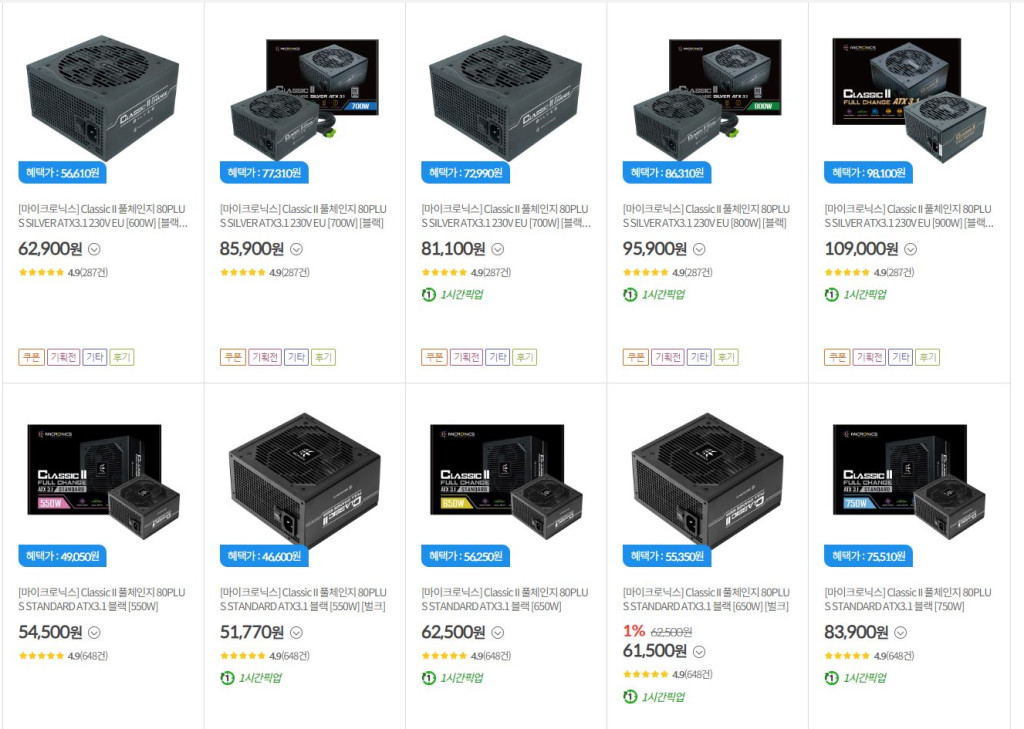Click the 1시간픽업 icon under the 61,500원 product
Image resolution: width=1024 pixels, height=729 pixels.
630,697
